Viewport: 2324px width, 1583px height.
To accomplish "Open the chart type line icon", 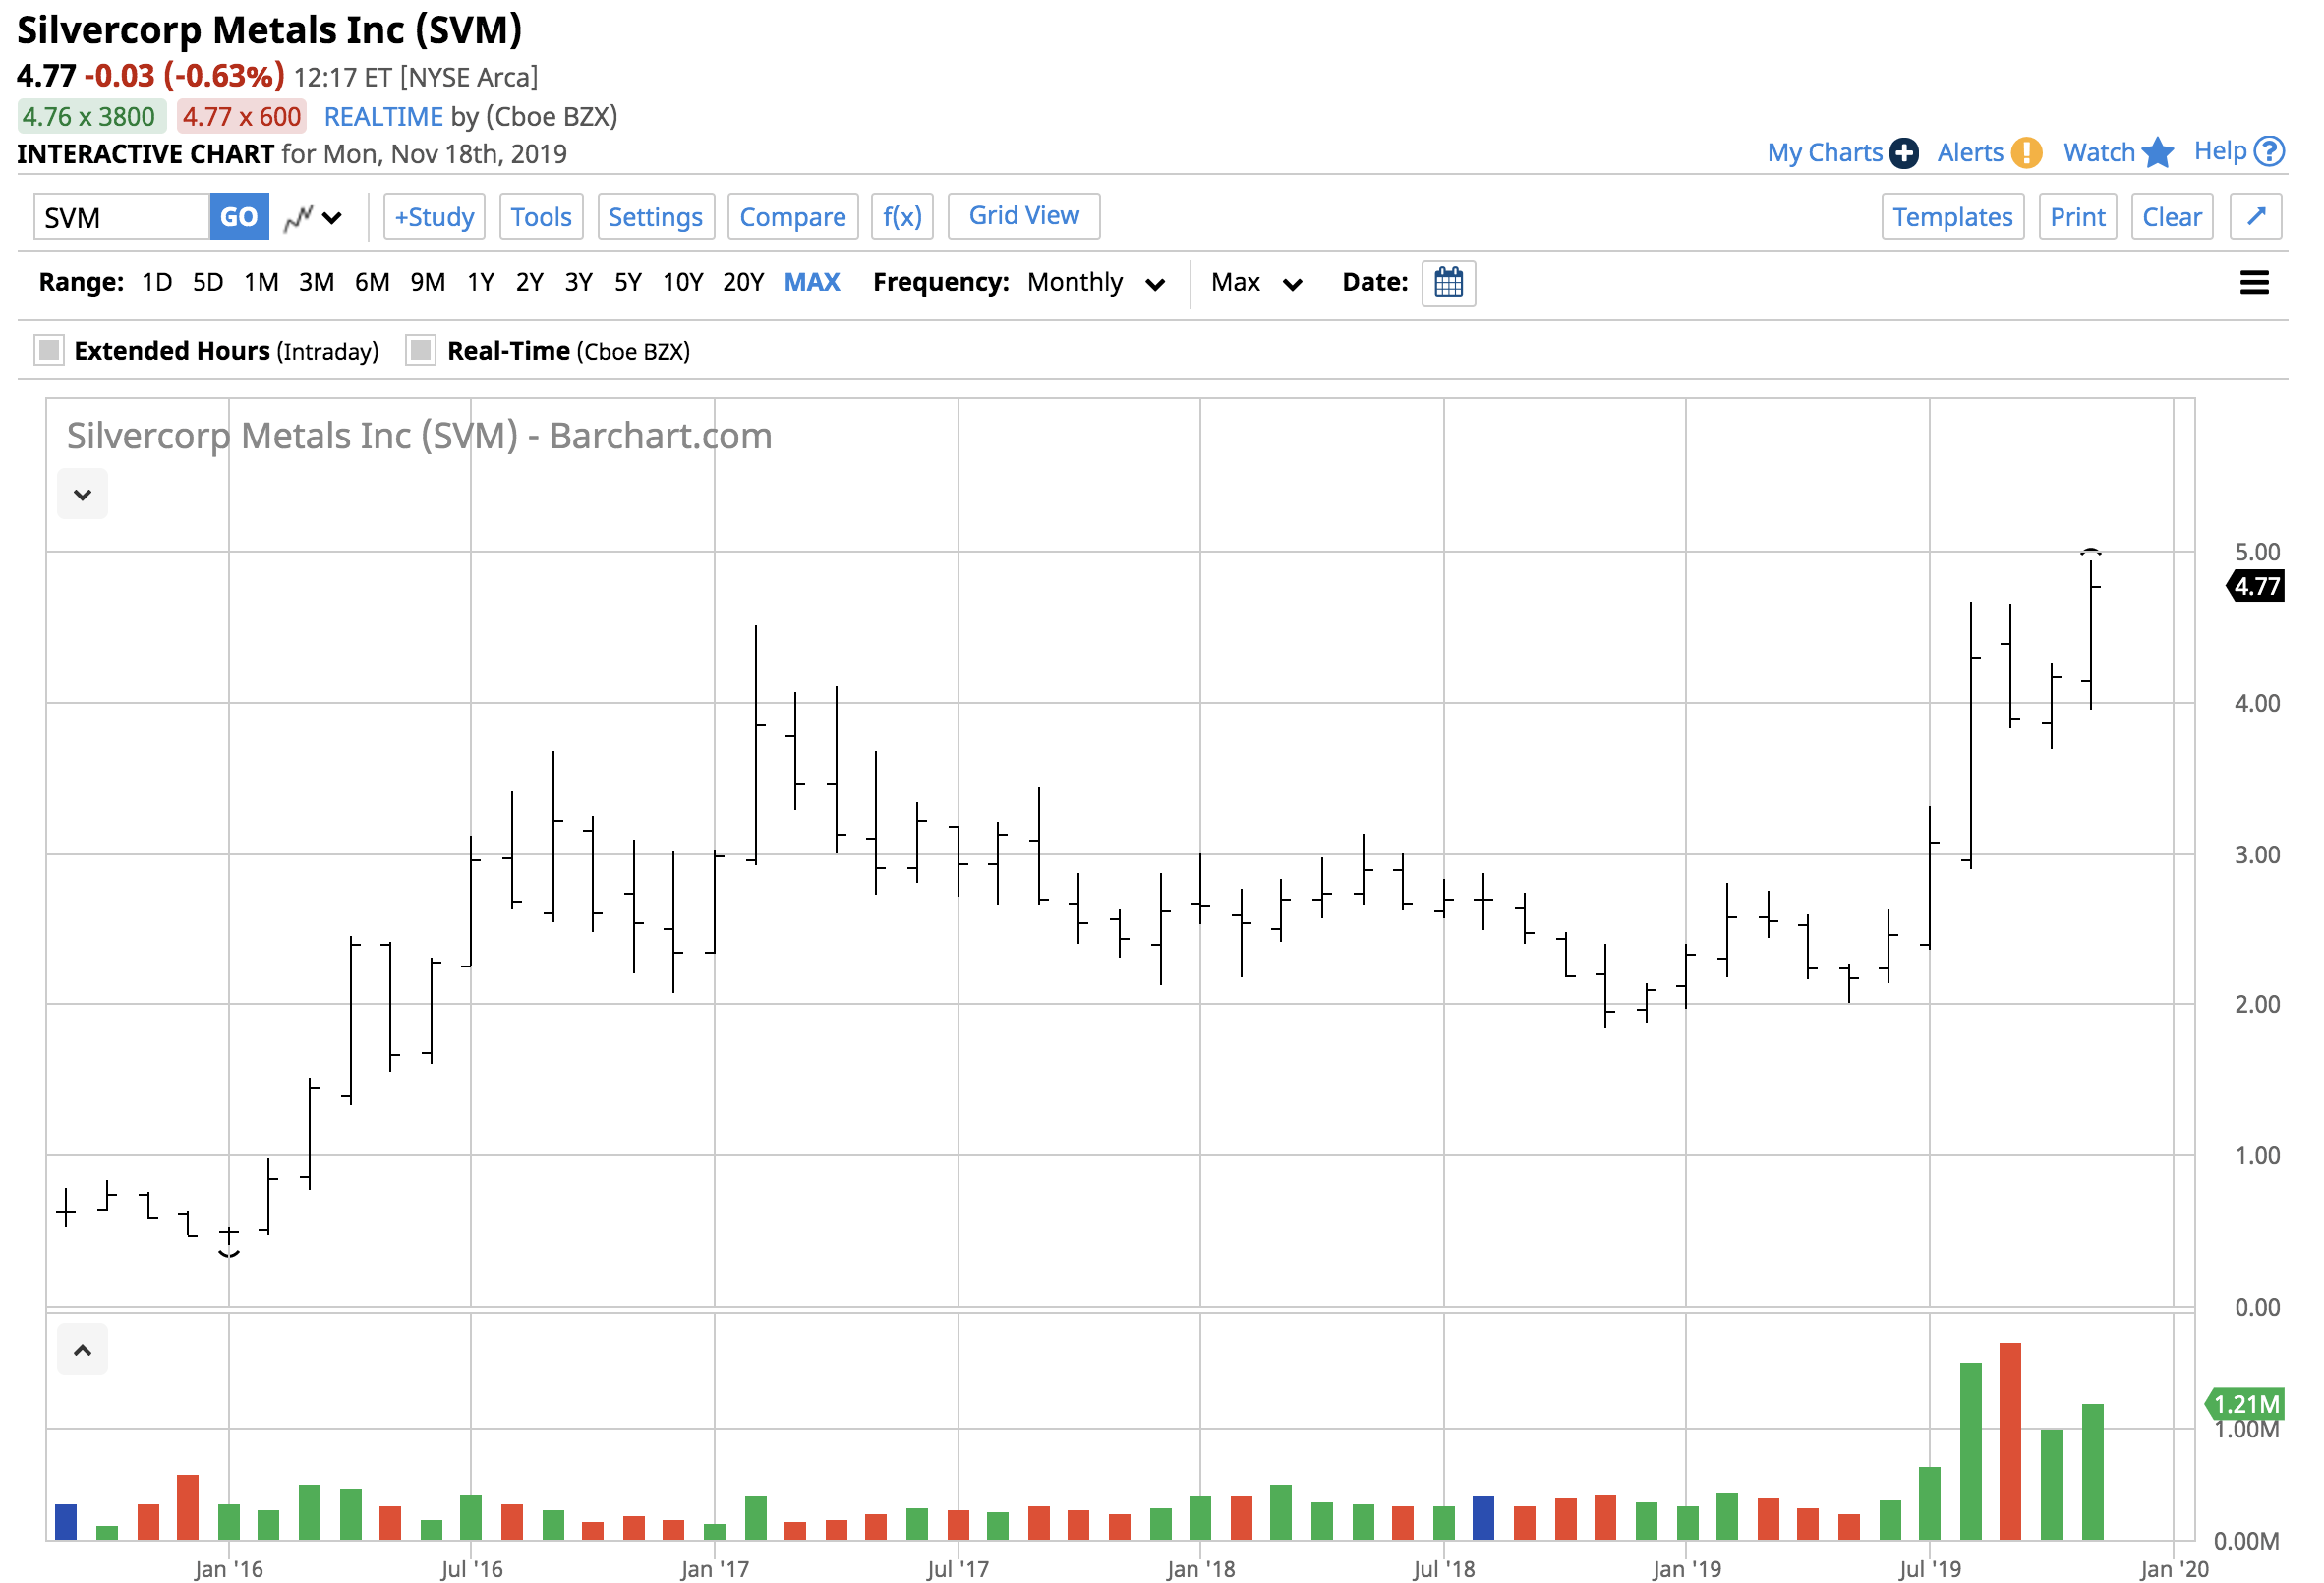I will coord(298,218).
